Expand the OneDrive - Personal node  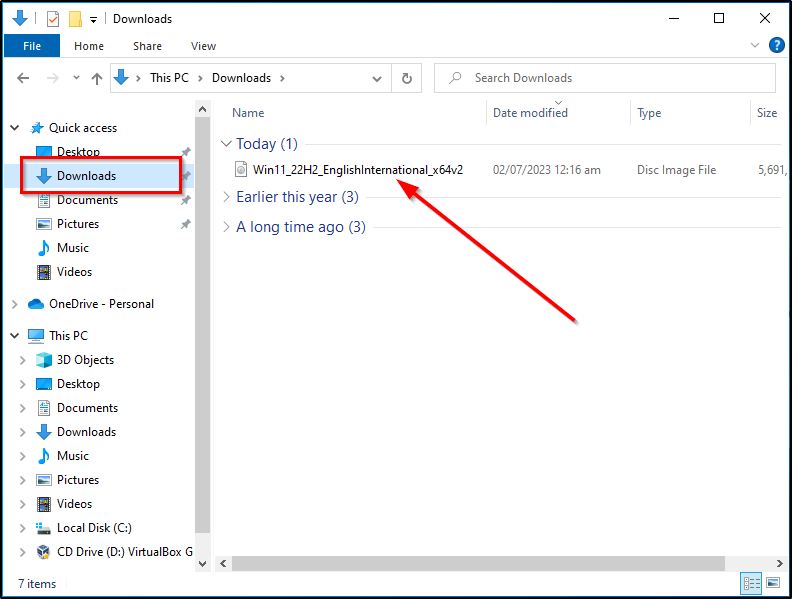pos(15,304)
